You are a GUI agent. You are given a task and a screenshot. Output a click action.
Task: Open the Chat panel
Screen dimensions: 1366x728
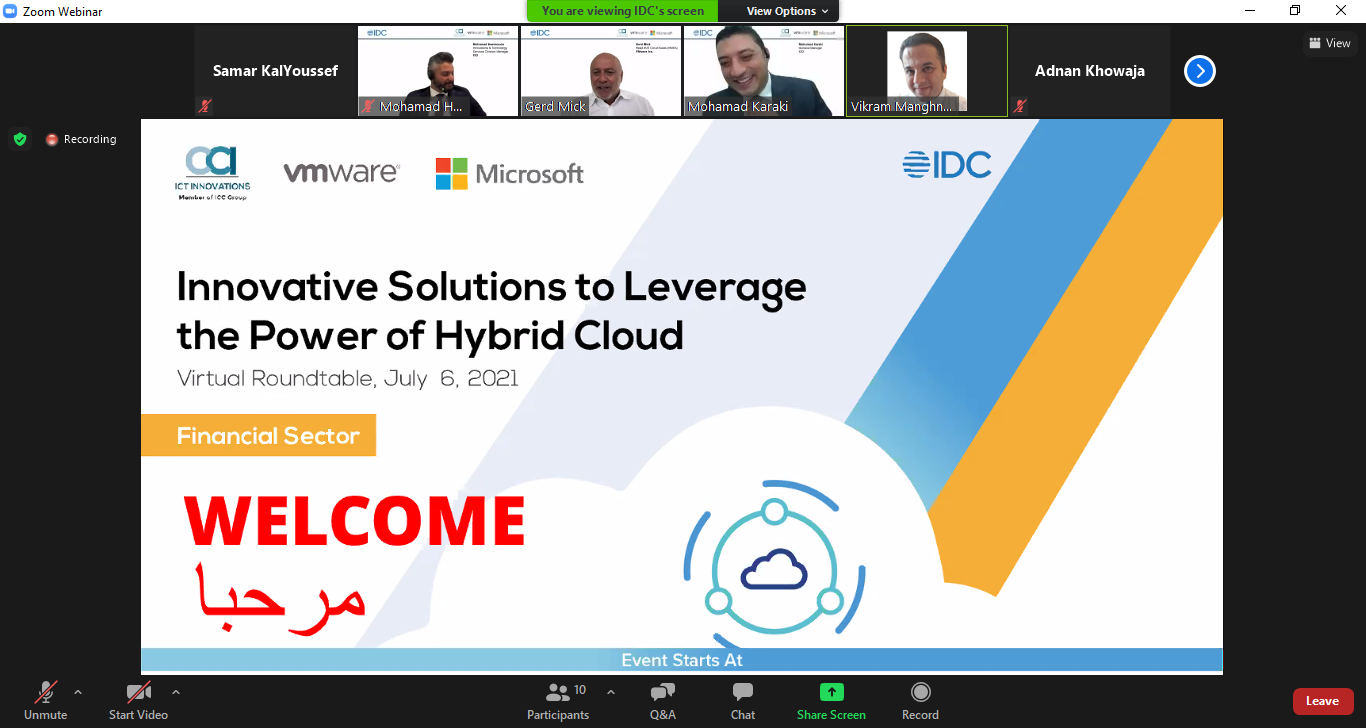pyautogui.click(x=743, y=700)
